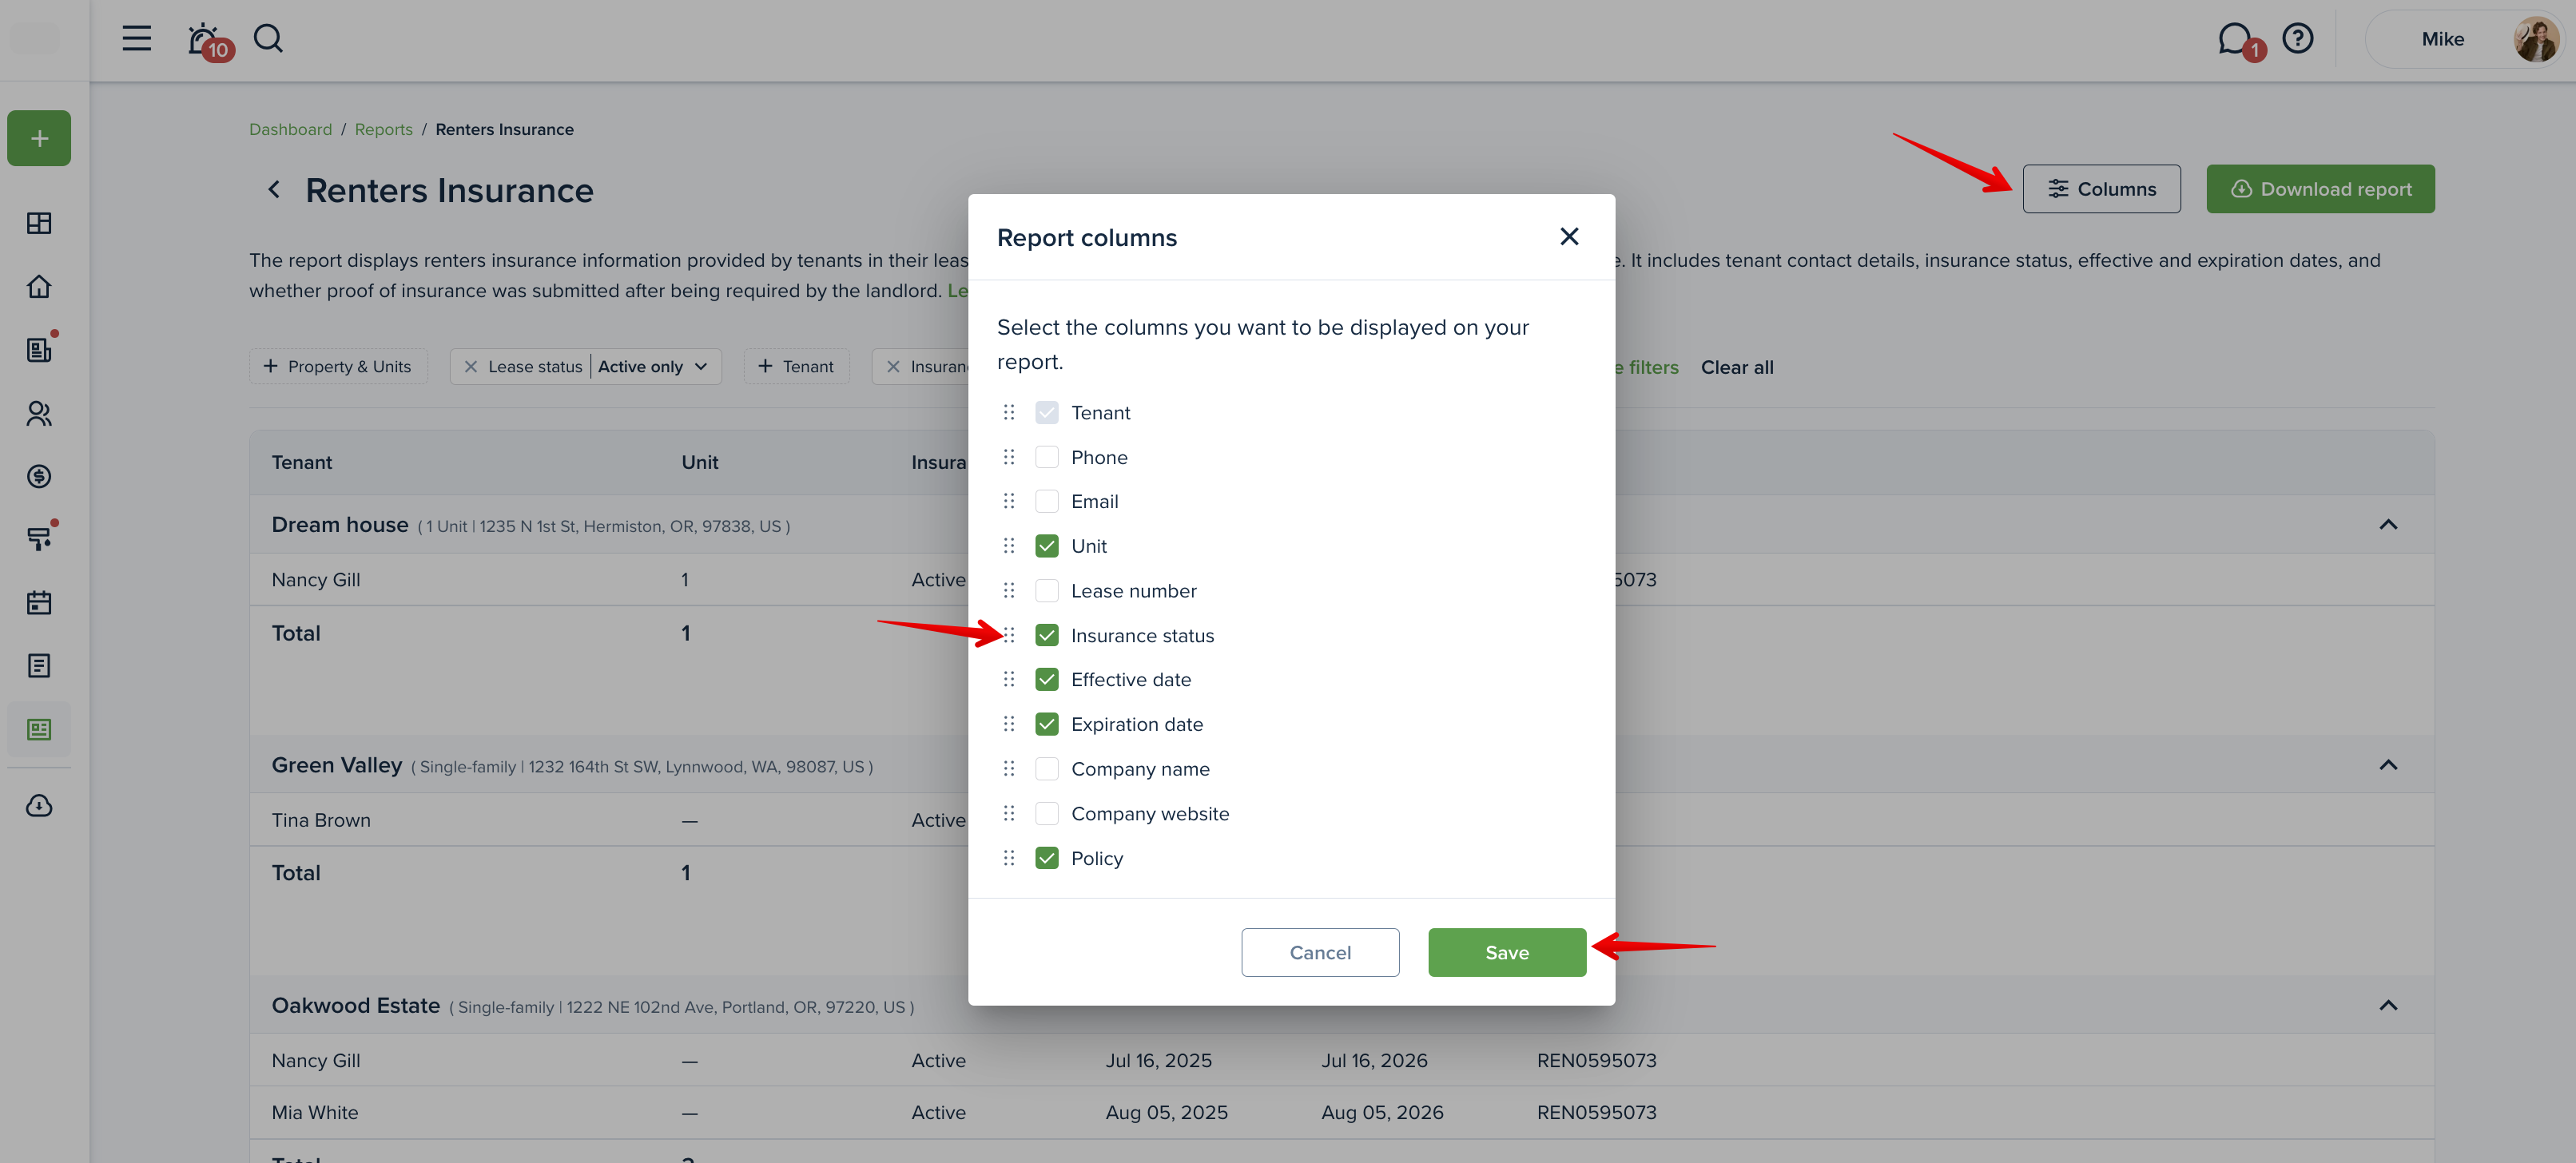Image resolution: width=2576 pixels, height=1163 pixels.
Task: Grab drag handle for Policy column
Action: tap(1009, 858)
